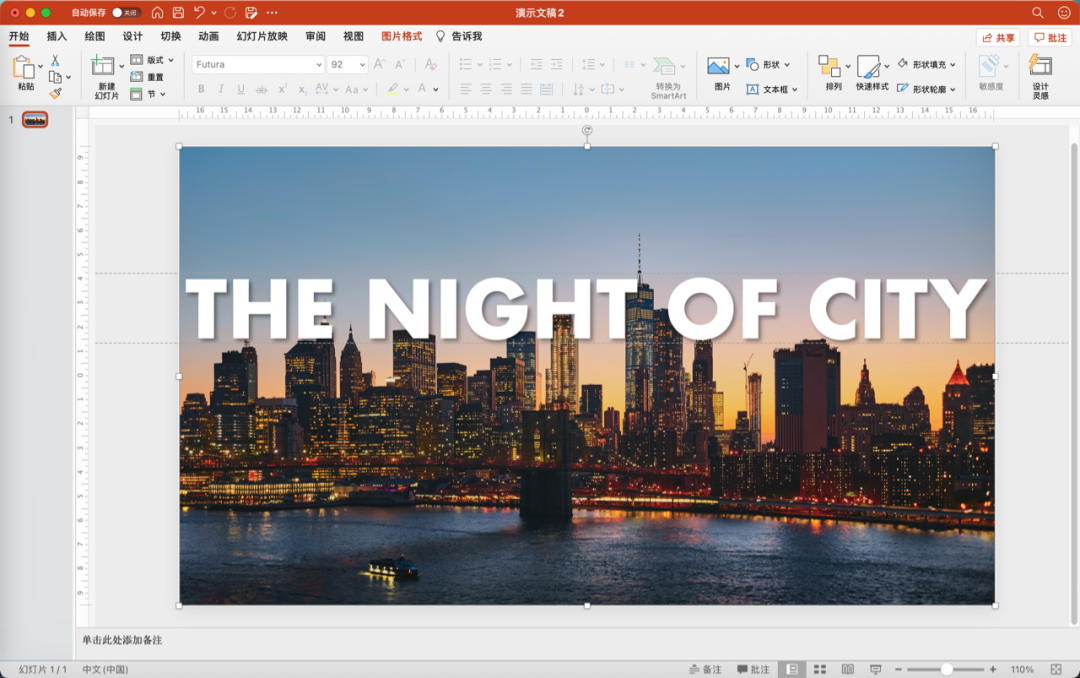Open the 版式 layout dropdown
Viewport: 1080px width, 678px height.
[152, 60]
